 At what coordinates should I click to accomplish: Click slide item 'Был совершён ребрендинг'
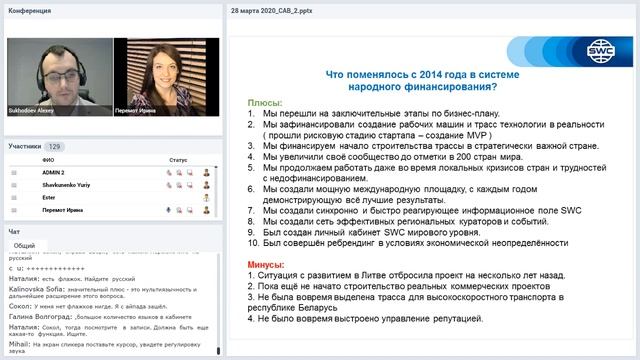[x=408, y=243]
